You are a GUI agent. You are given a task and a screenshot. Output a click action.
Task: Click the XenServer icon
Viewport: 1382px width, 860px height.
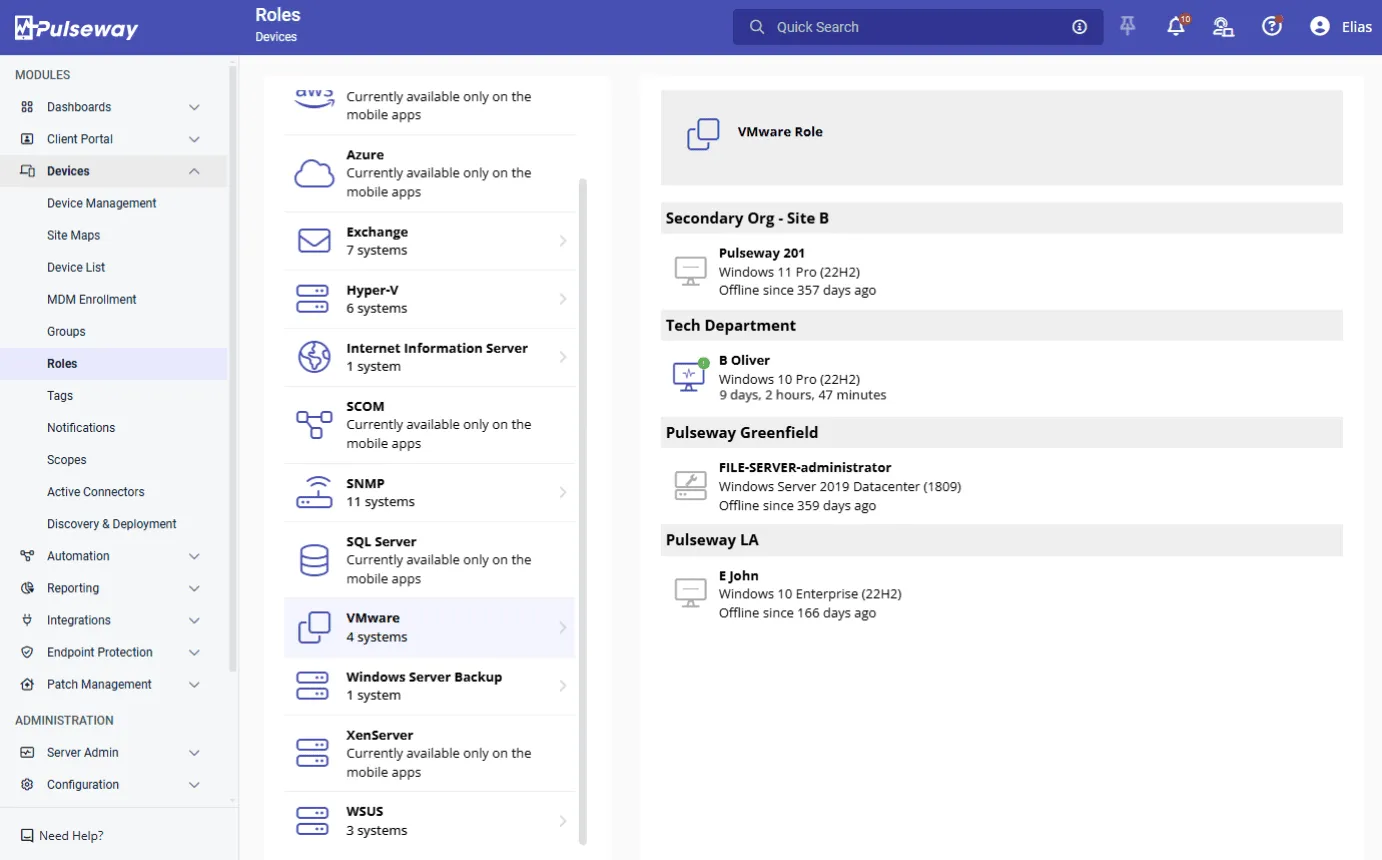(x=313, y=753)
